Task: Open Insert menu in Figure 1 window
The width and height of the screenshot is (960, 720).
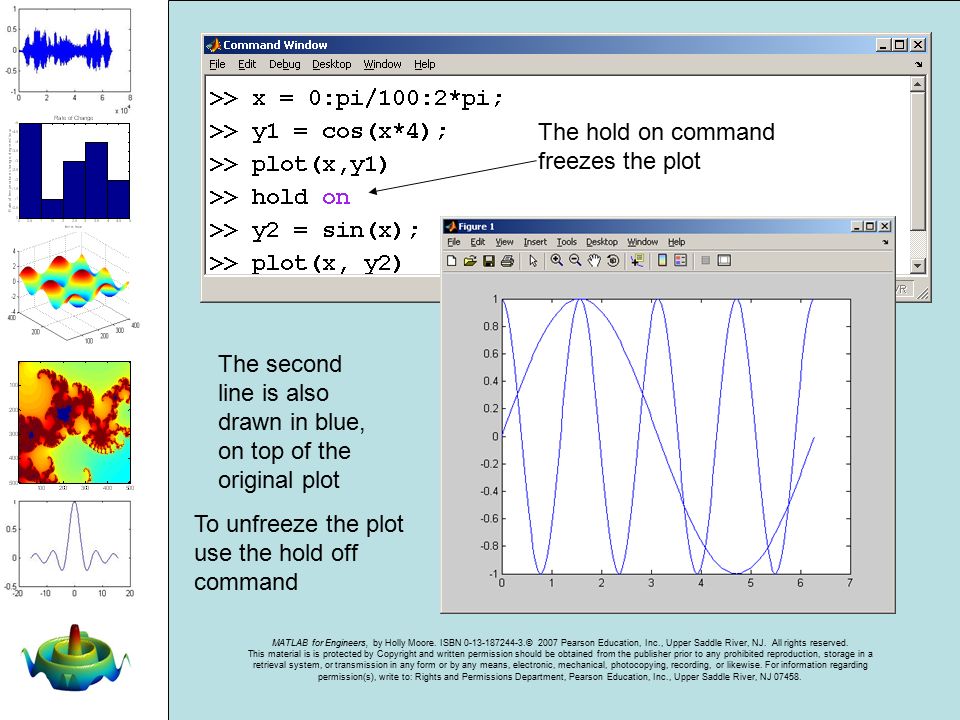Action: [x=535, y=242]
